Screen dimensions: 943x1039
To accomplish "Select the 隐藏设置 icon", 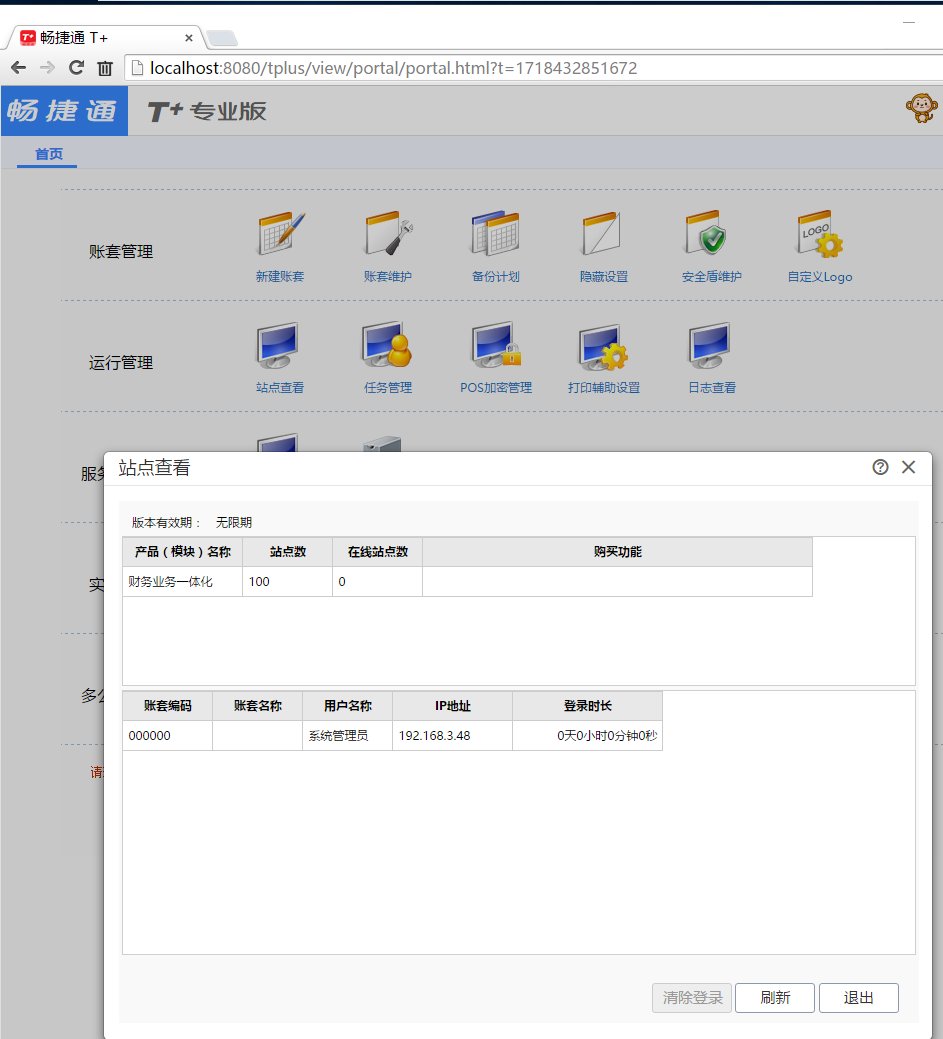I will click(x=603, y=235).
